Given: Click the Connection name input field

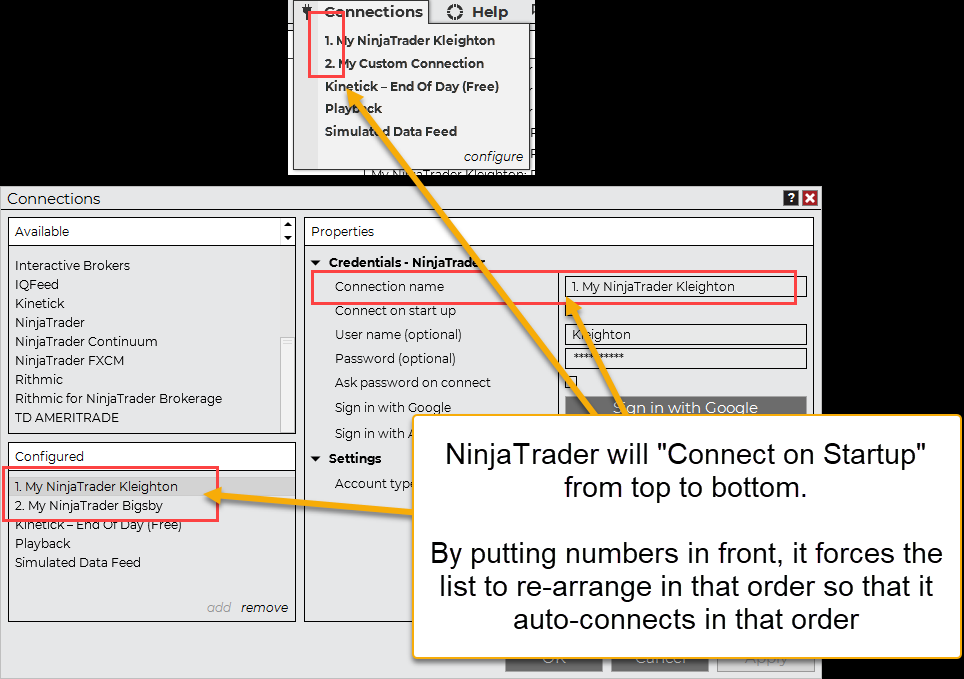Looking at the screenshot, I should (685, 287).
